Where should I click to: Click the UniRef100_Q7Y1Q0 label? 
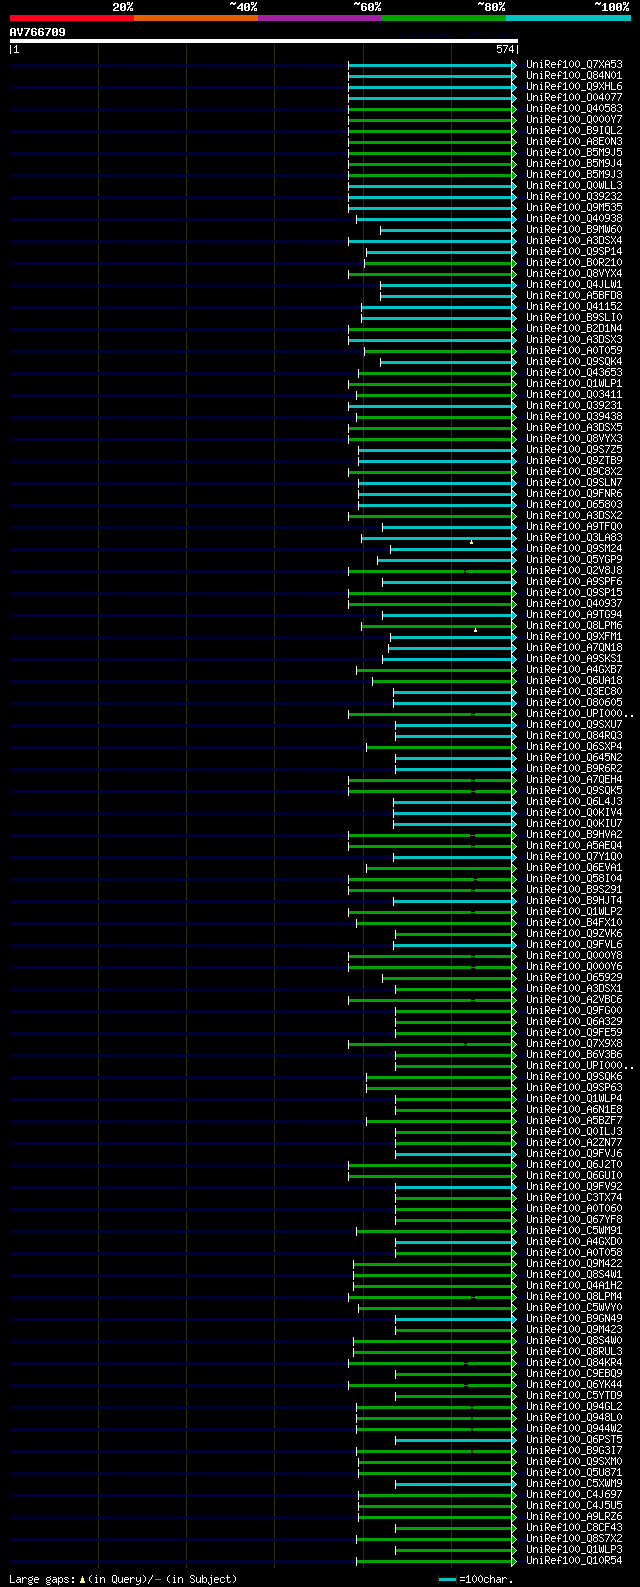(574, 856)
